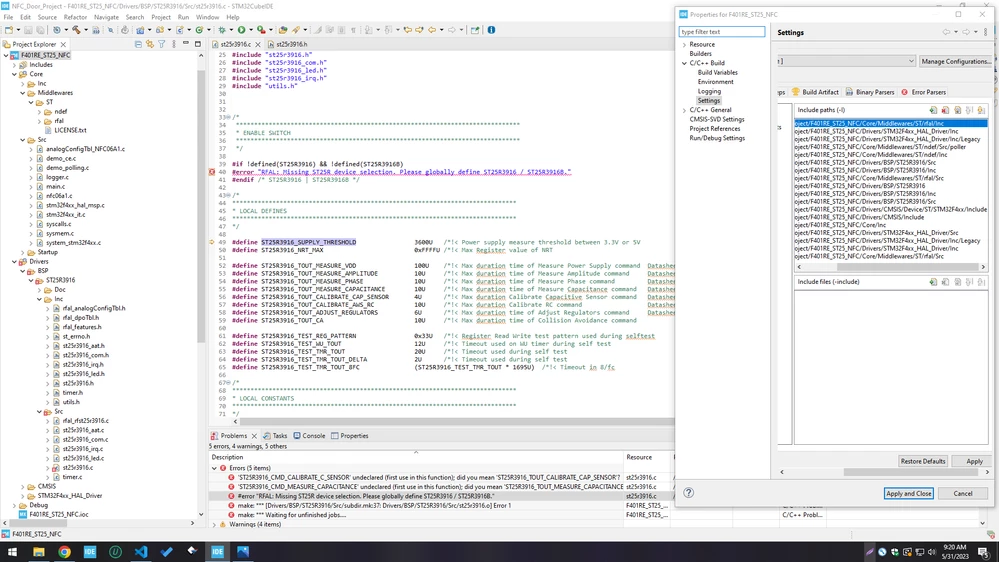Click the Cancel button in Properties dialog
This screenshot has height=562, width=999.
963,493
